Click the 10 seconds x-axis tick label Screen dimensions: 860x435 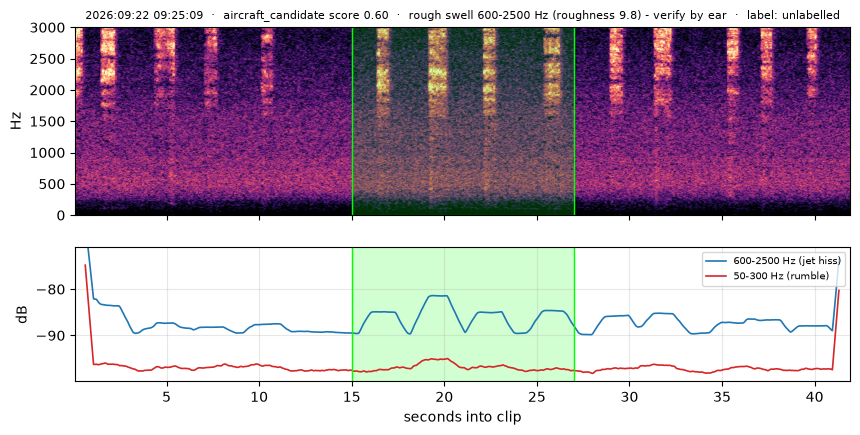[259, 396]
